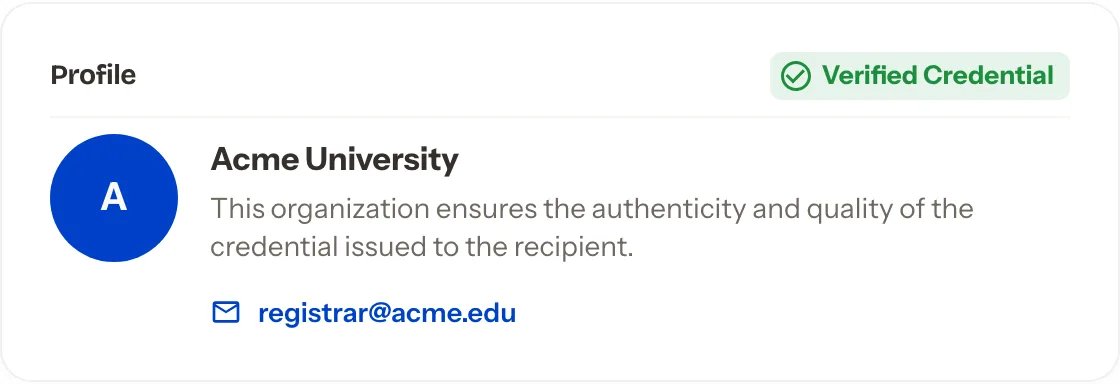
Task: Click the Profile section heading
Action: 93,75
